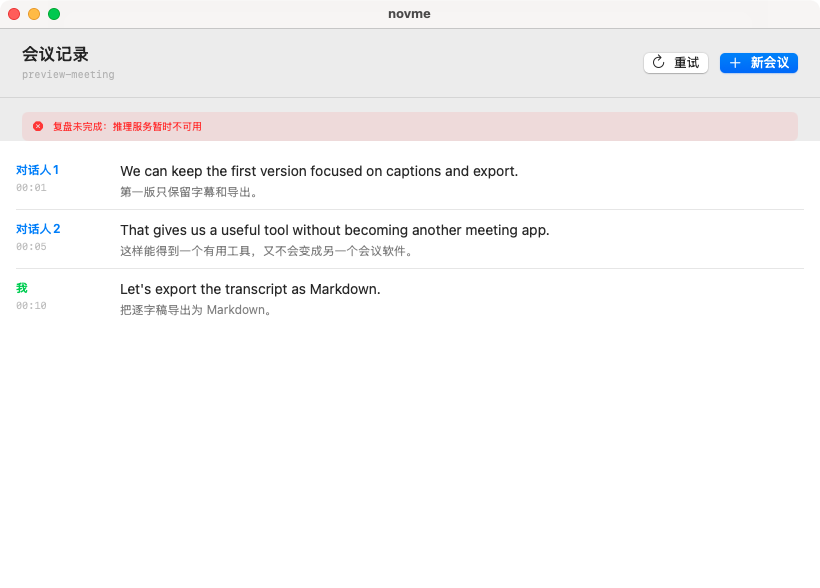Image resolution: width=820 pixels, height=588 pixels.
Task: Select speaker label 对话人 2
Action: click(x=38, y=229)
